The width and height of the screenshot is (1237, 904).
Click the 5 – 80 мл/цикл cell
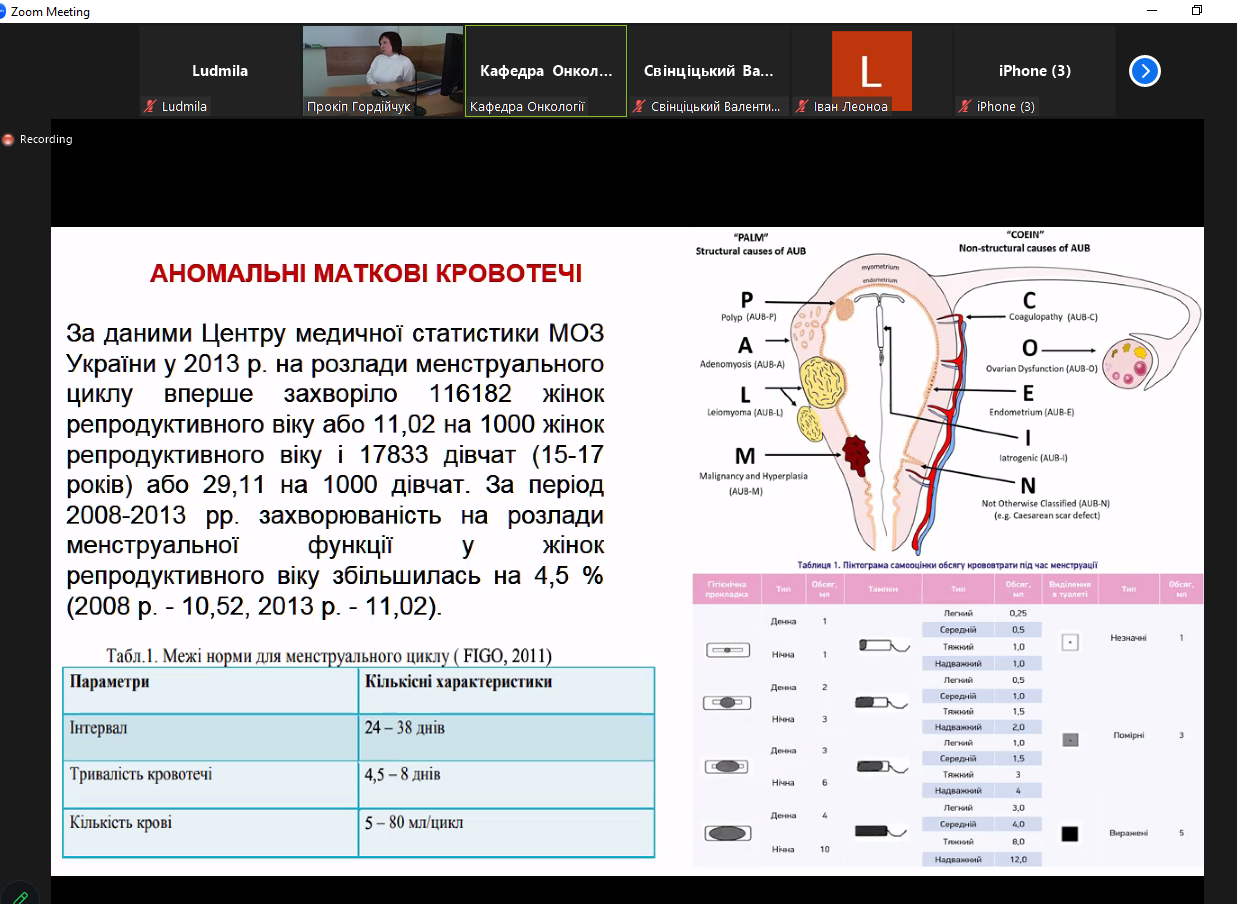click(506, 832)
